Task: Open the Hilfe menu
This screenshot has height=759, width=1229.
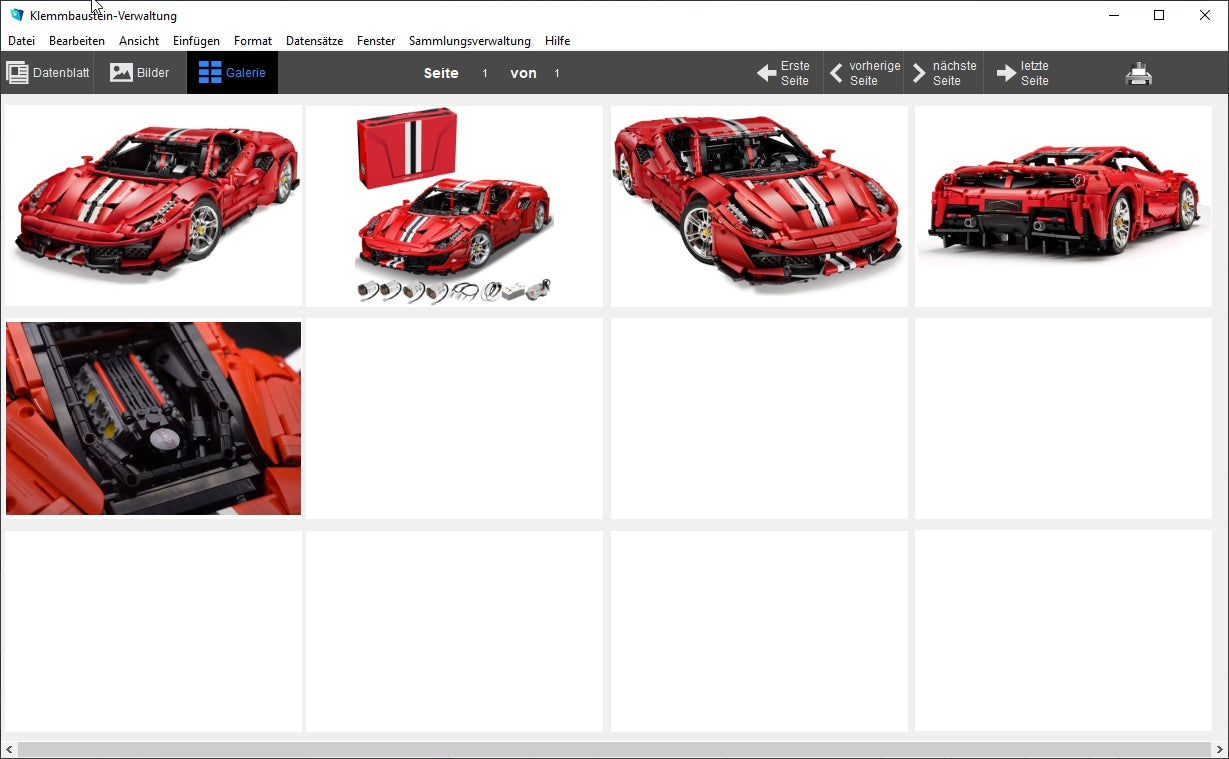Action: (x=557, y=41)
